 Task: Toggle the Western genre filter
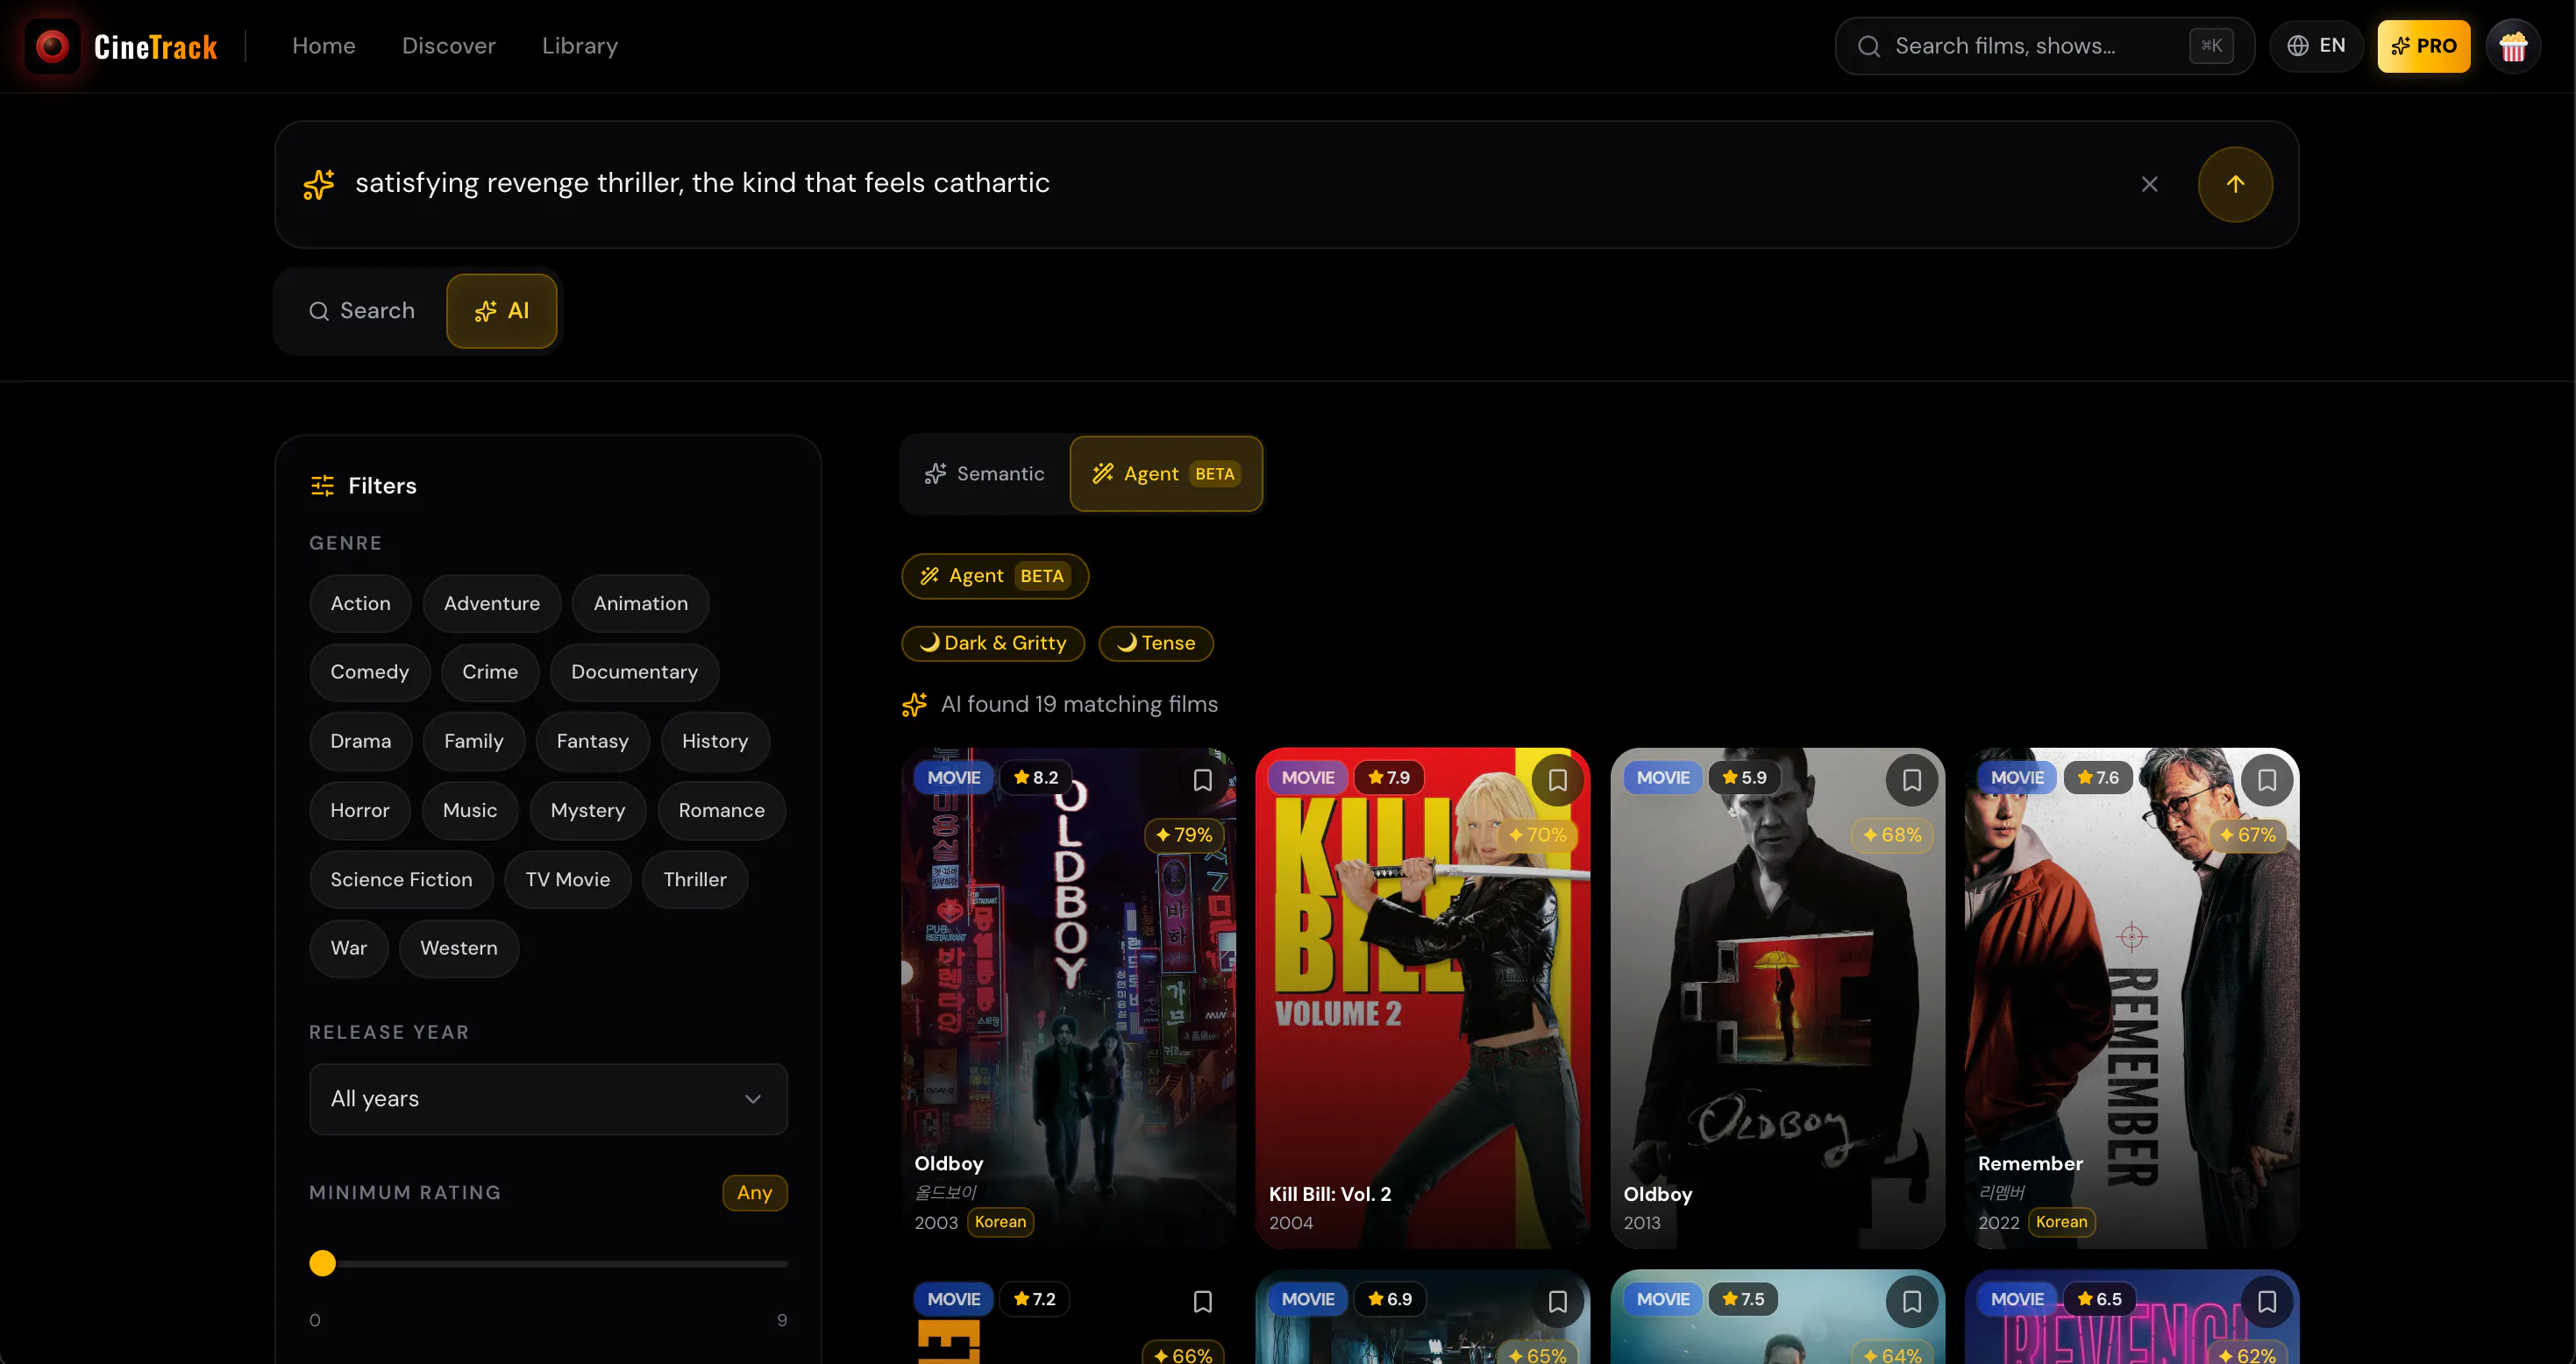(459, 949)
